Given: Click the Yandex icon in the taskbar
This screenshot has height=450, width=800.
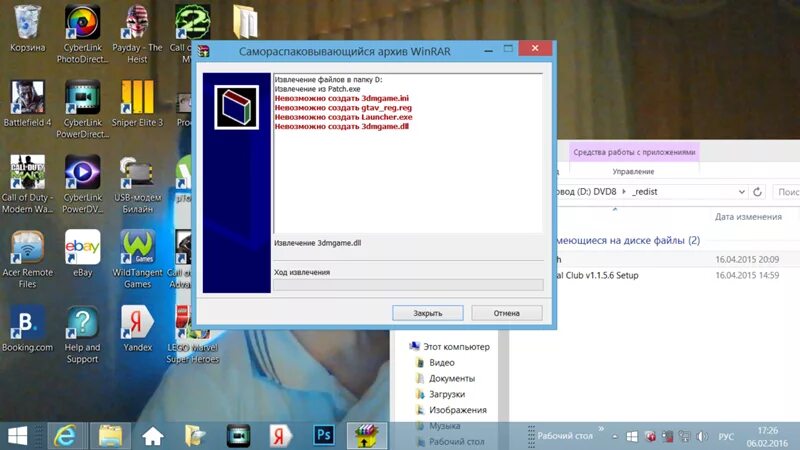Looking at the screenshot, I should click(x=280, y=436).
